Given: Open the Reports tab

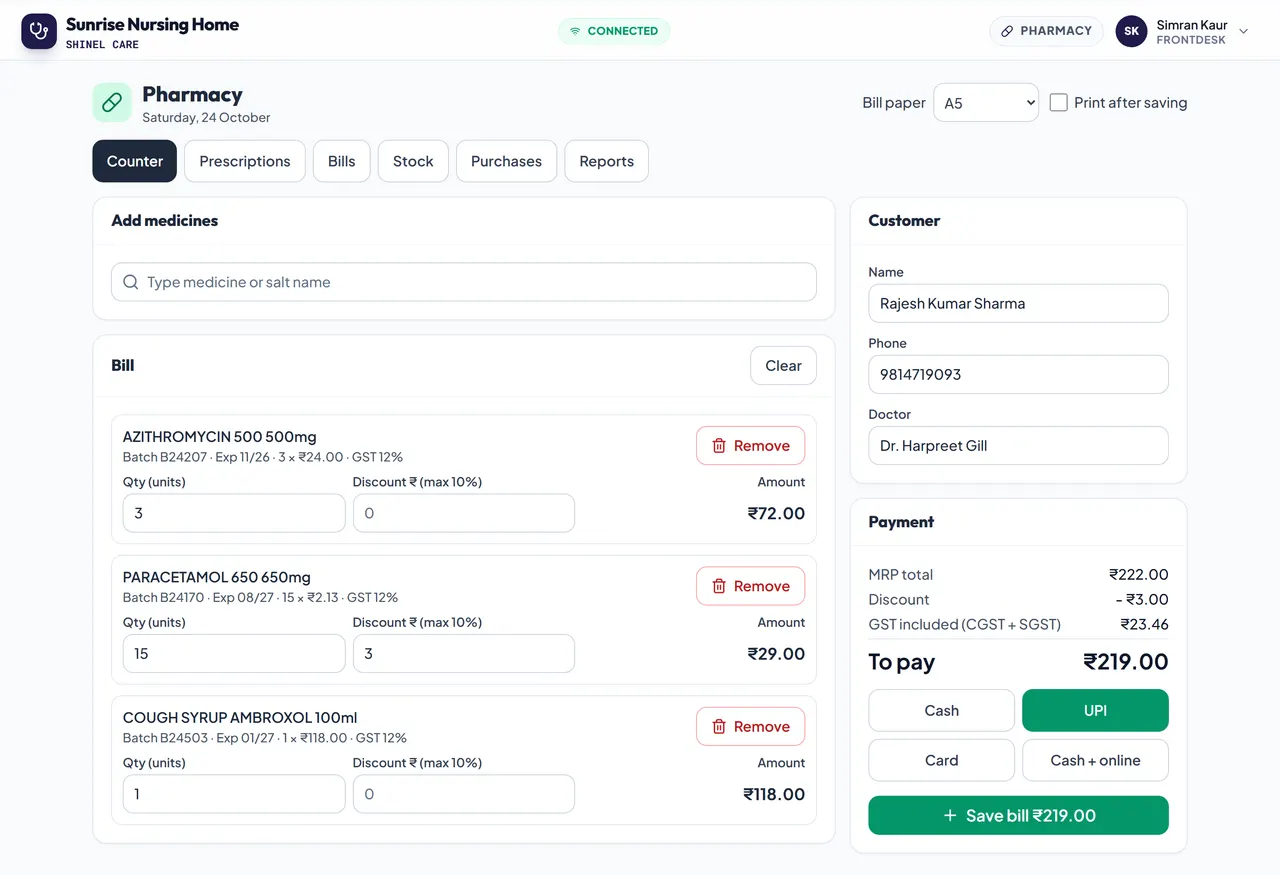Looking at the screenshot, I should pyautogui.click(x=607, y=161).
